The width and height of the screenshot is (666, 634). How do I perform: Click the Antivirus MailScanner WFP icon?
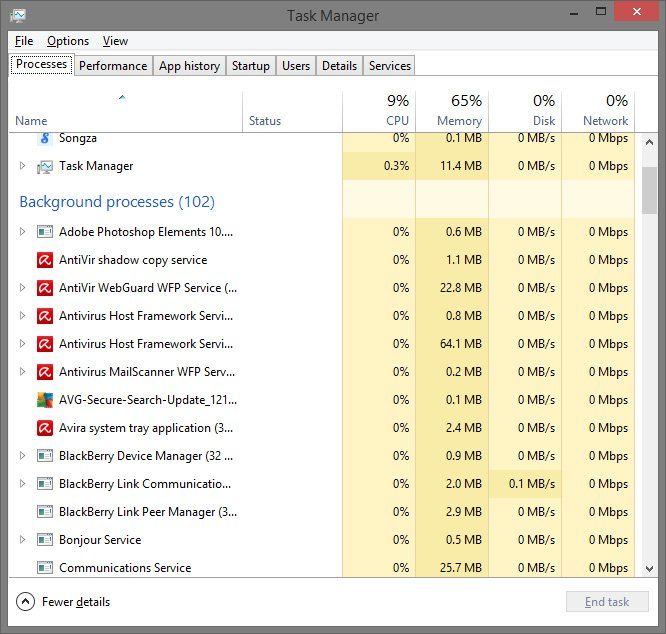tap(45, 372)
